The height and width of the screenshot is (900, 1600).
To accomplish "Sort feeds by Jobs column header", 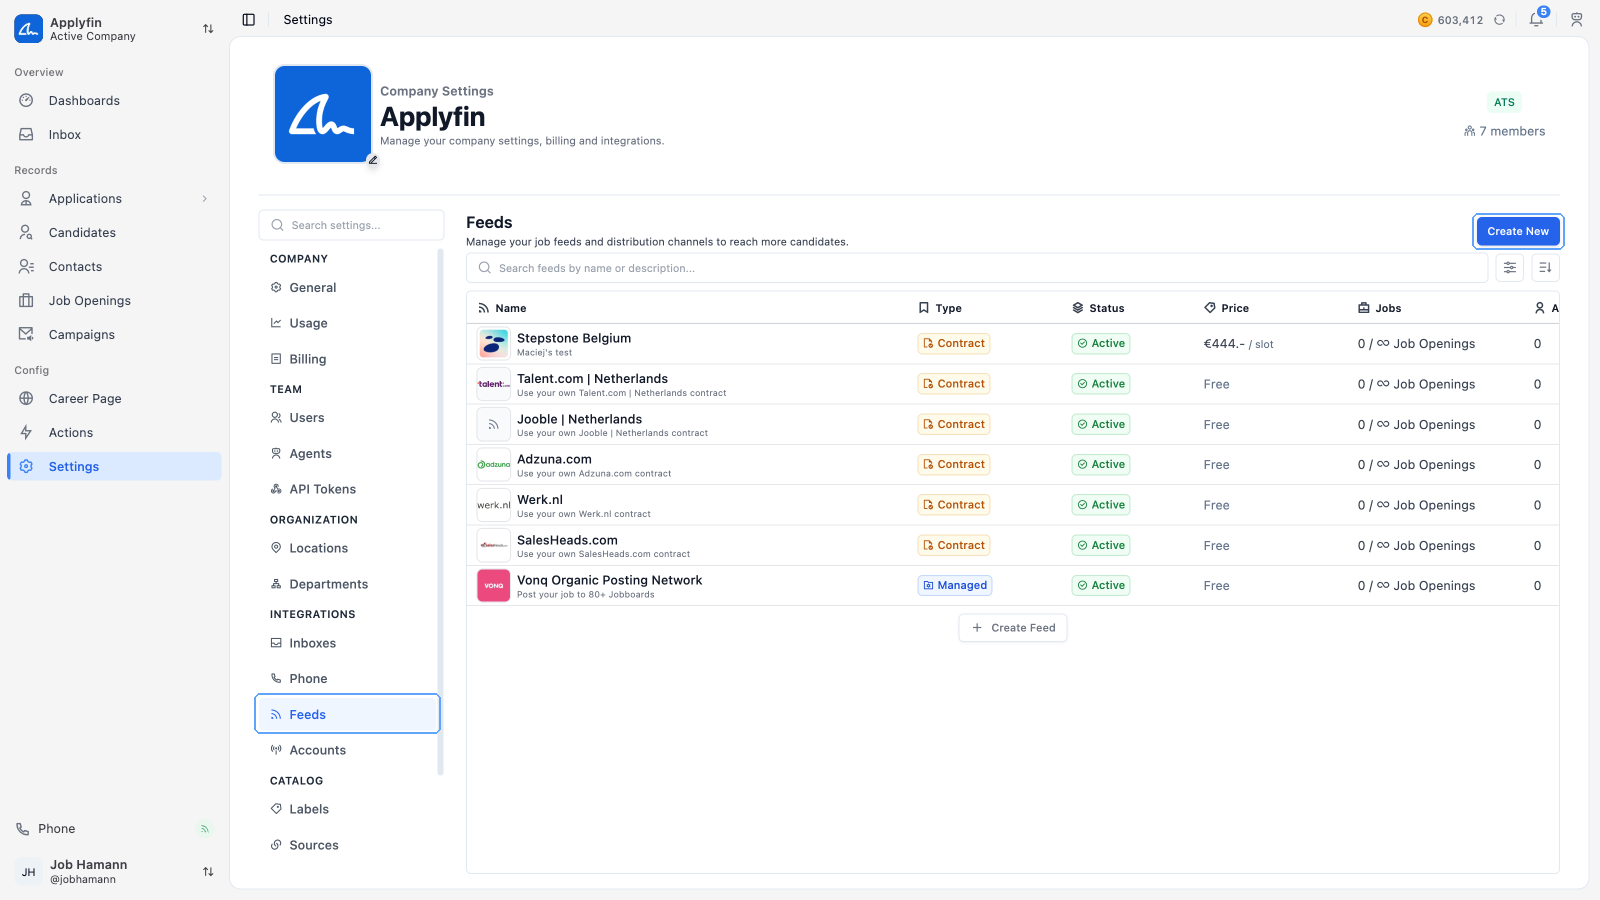I will click(x=1379, y=308).
